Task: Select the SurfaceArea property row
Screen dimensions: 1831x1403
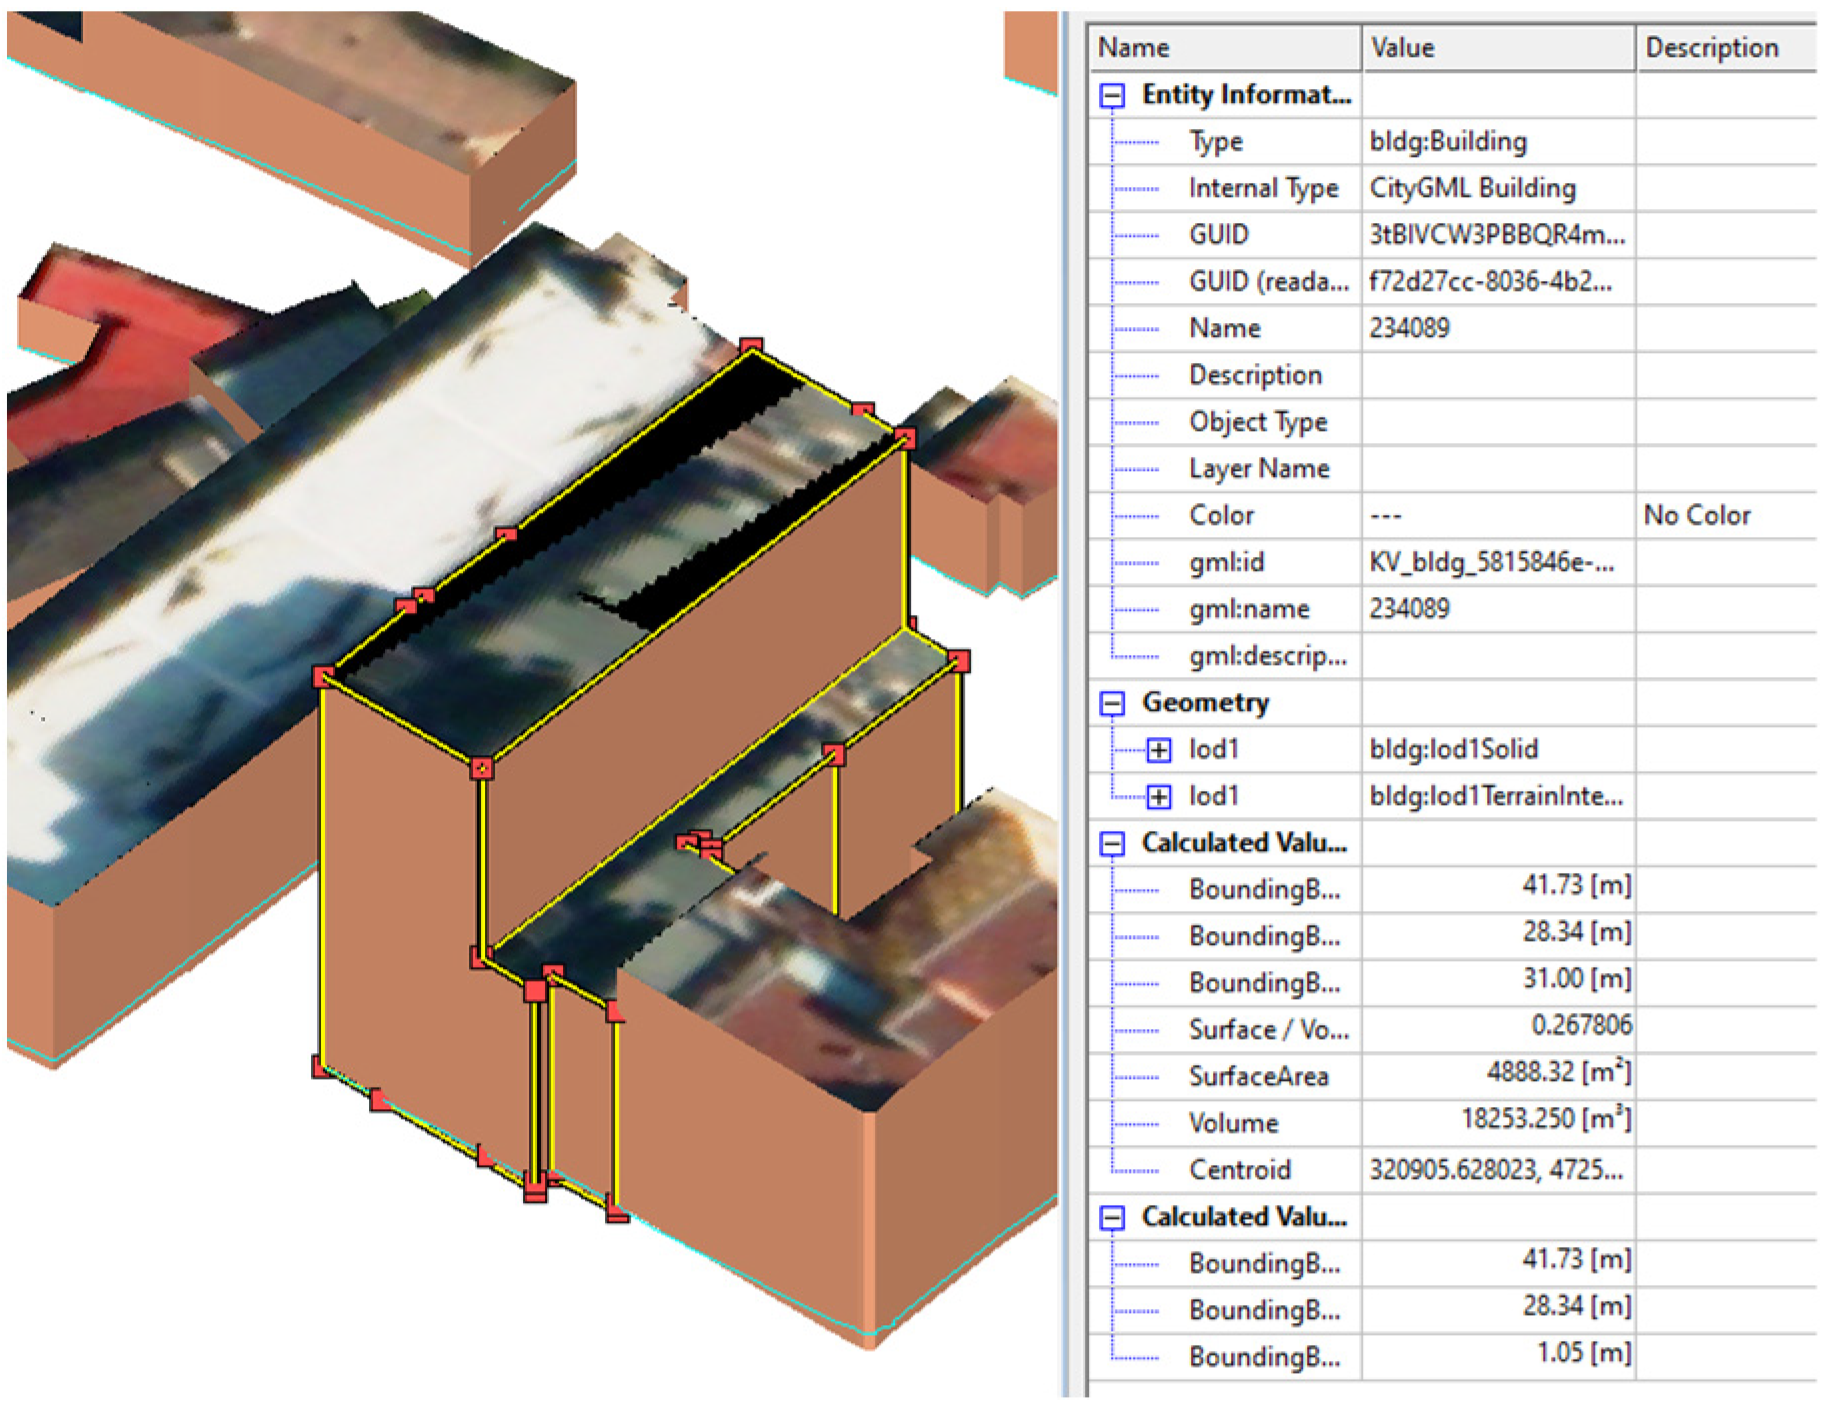Action: pos(1258,1077)
